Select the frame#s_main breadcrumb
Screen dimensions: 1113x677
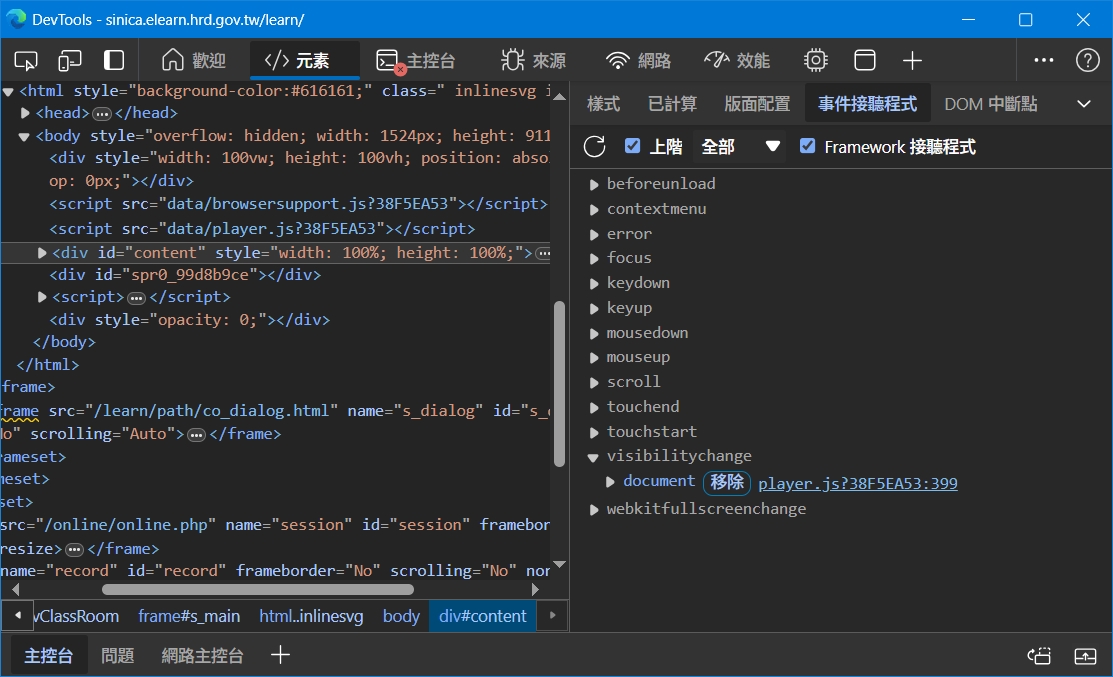tap(189, 616)
